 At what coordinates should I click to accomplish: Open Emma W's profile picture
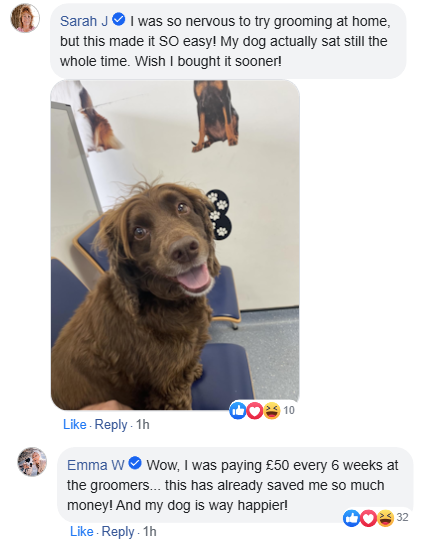click(32, 462)
